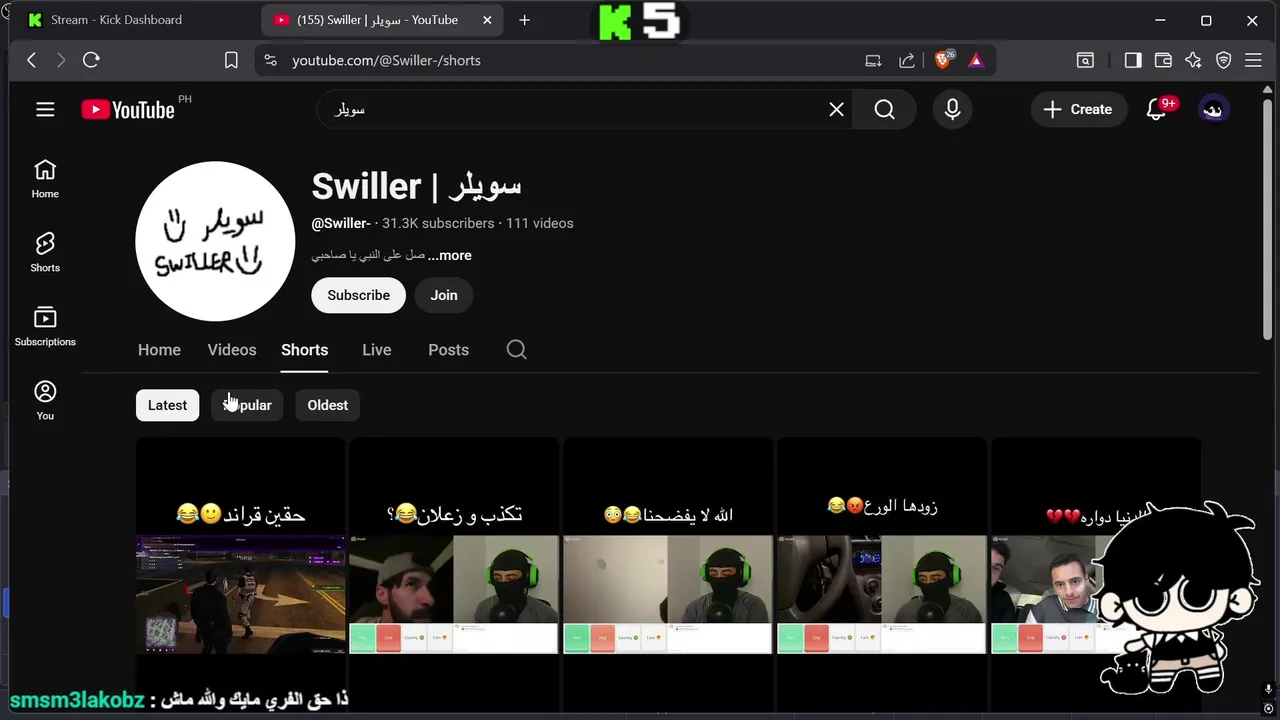The image size is (1280, 720).
Task: Click the 111 videos text
Action: click(x=540, y=223)
